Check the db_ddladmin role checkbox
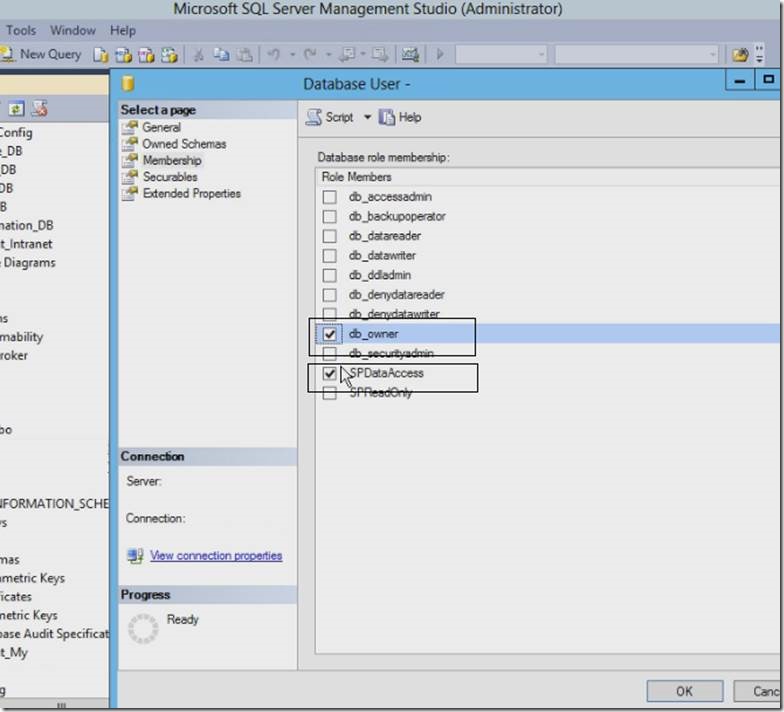The width and height of the screenshot is (784, 712). (x=330, y=275)
